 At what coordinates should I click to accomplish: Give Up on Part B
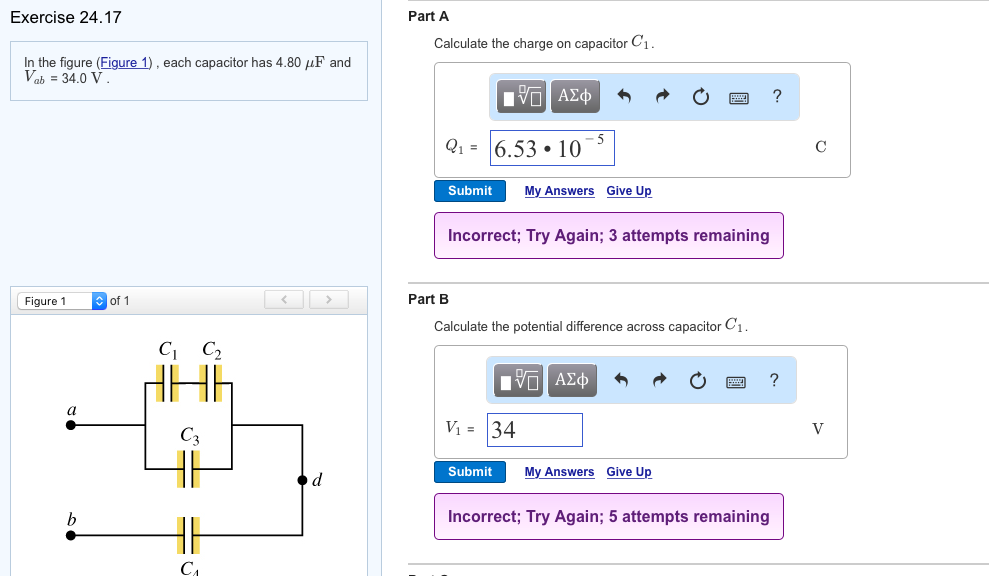click(x=628, y=471)
